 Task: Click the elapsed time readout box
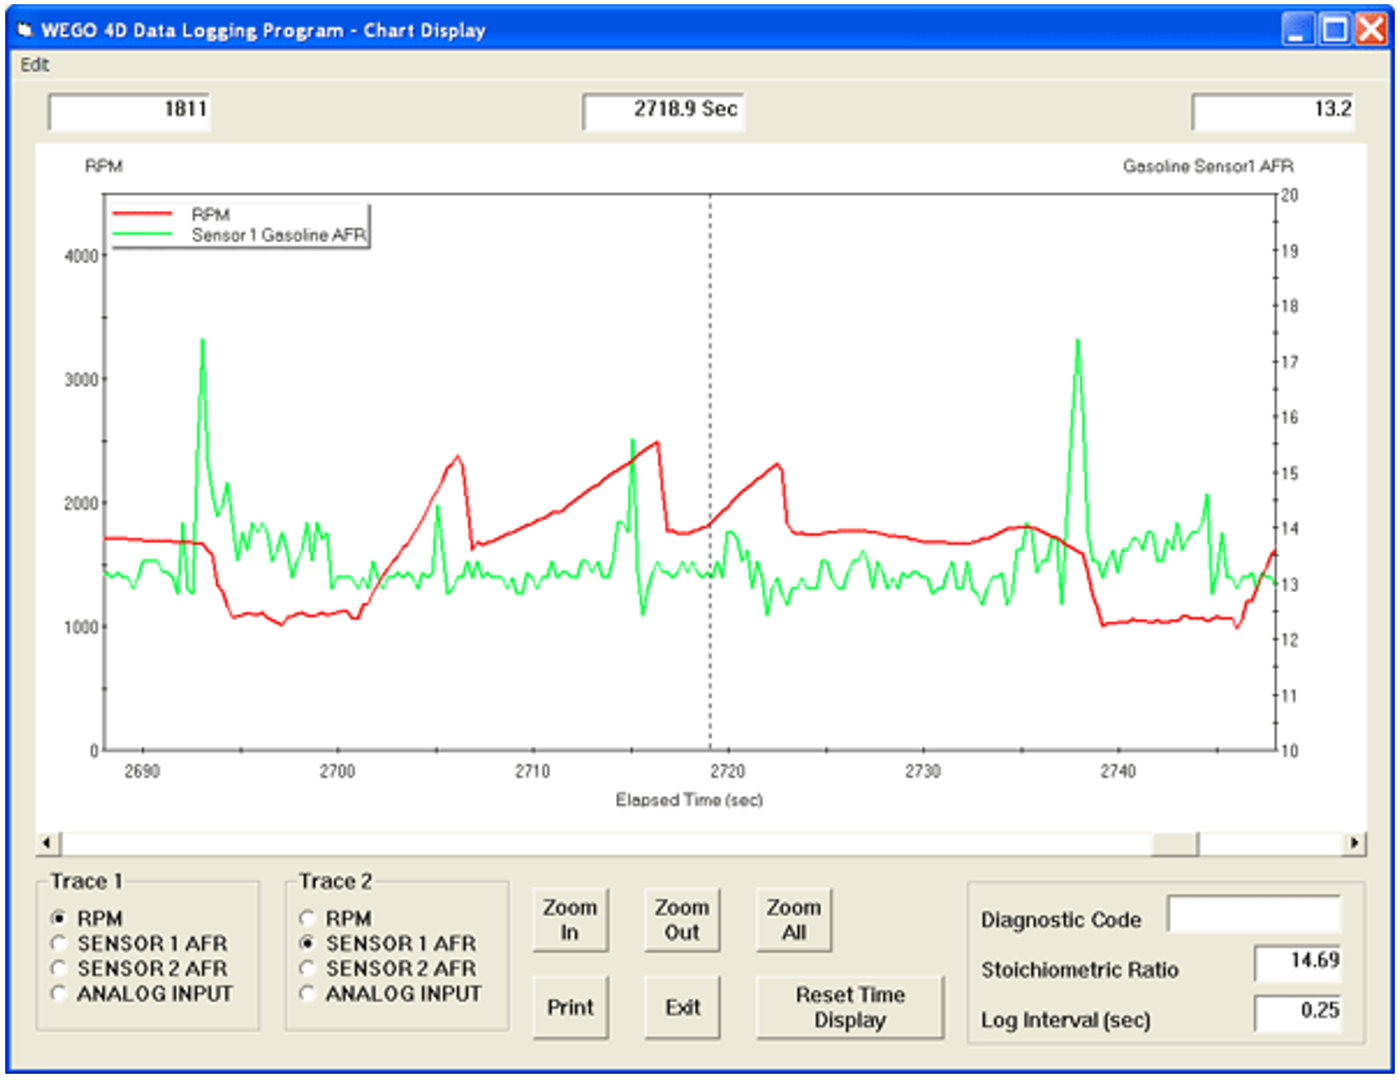(663, 110)
